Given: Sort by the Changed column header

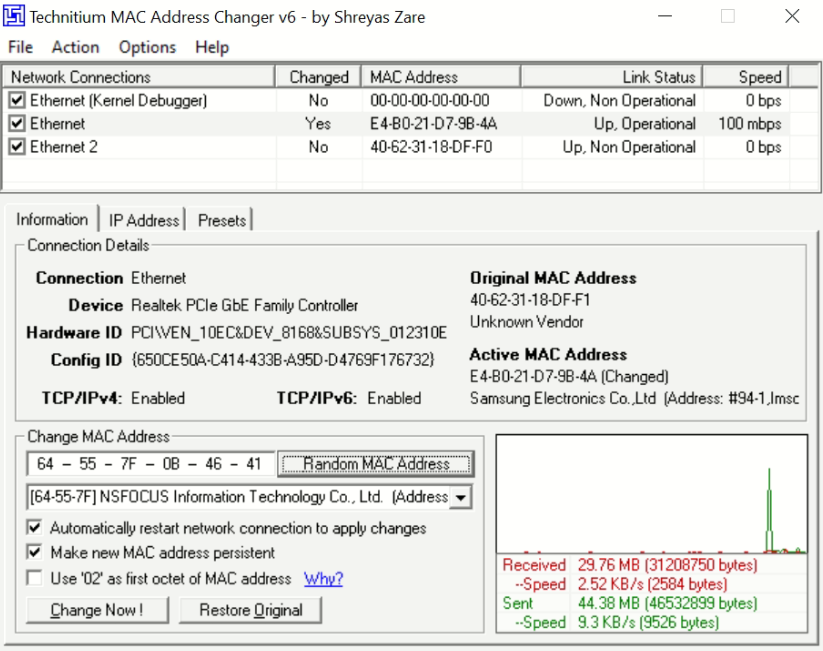Looking at the screenshot, I should click(x=319, y=77).
